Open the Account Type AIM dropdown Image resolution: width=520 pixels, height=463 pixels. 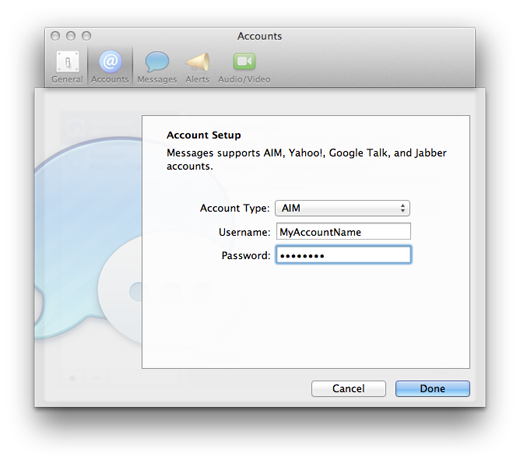click(x=342, y=208)
